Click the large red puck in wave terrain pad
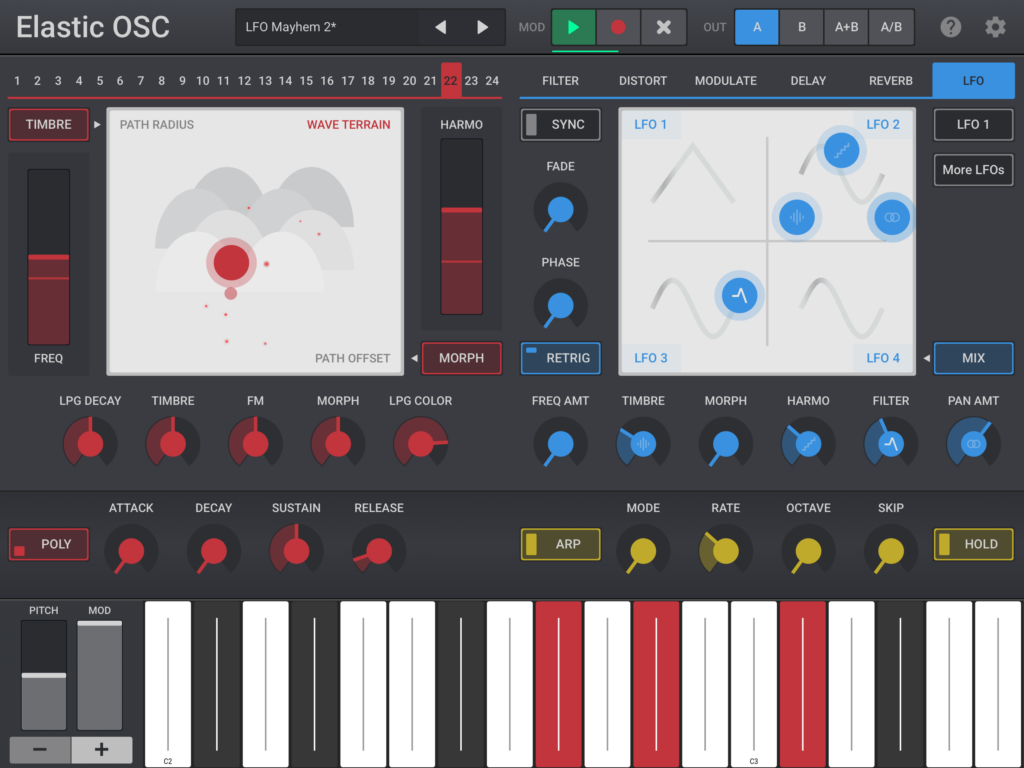The width and height of the screenshot is (1024, 768). point(231,262)
